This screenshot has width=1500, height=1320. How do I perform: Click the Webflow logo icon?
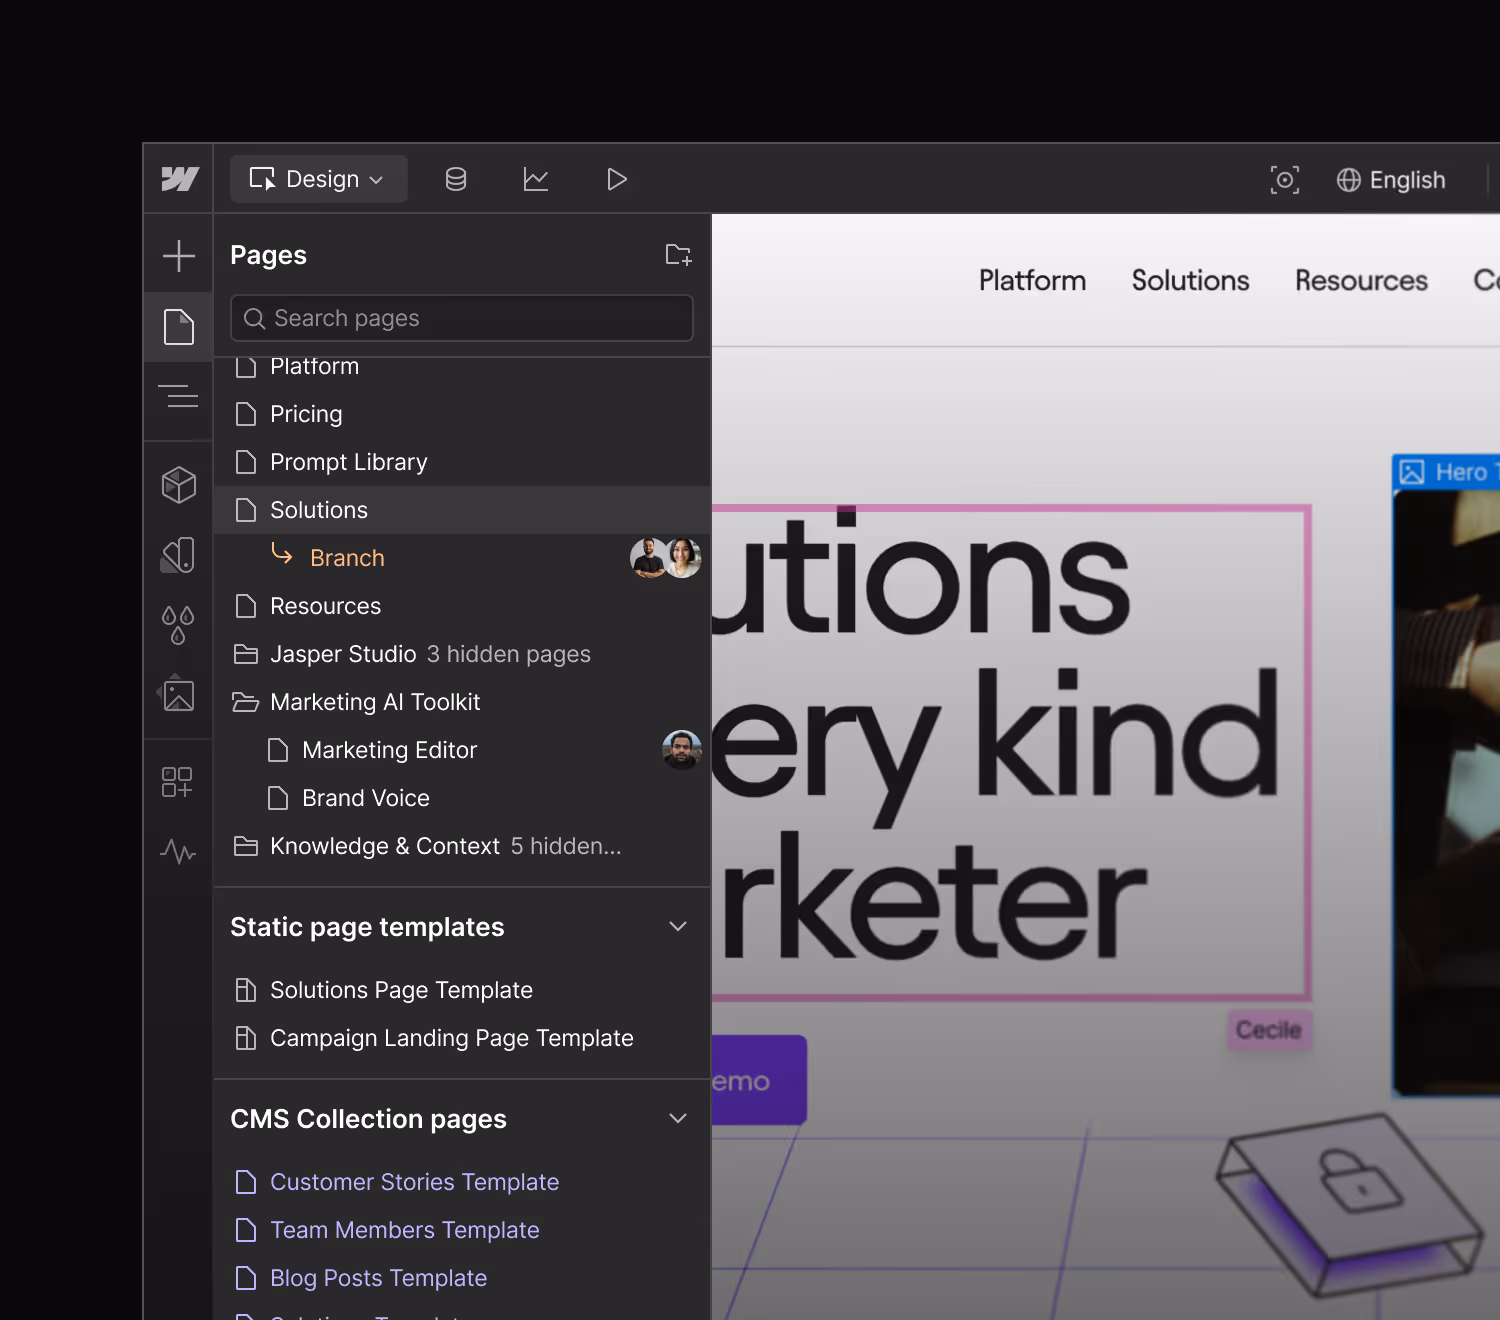[x=180, y=179]
